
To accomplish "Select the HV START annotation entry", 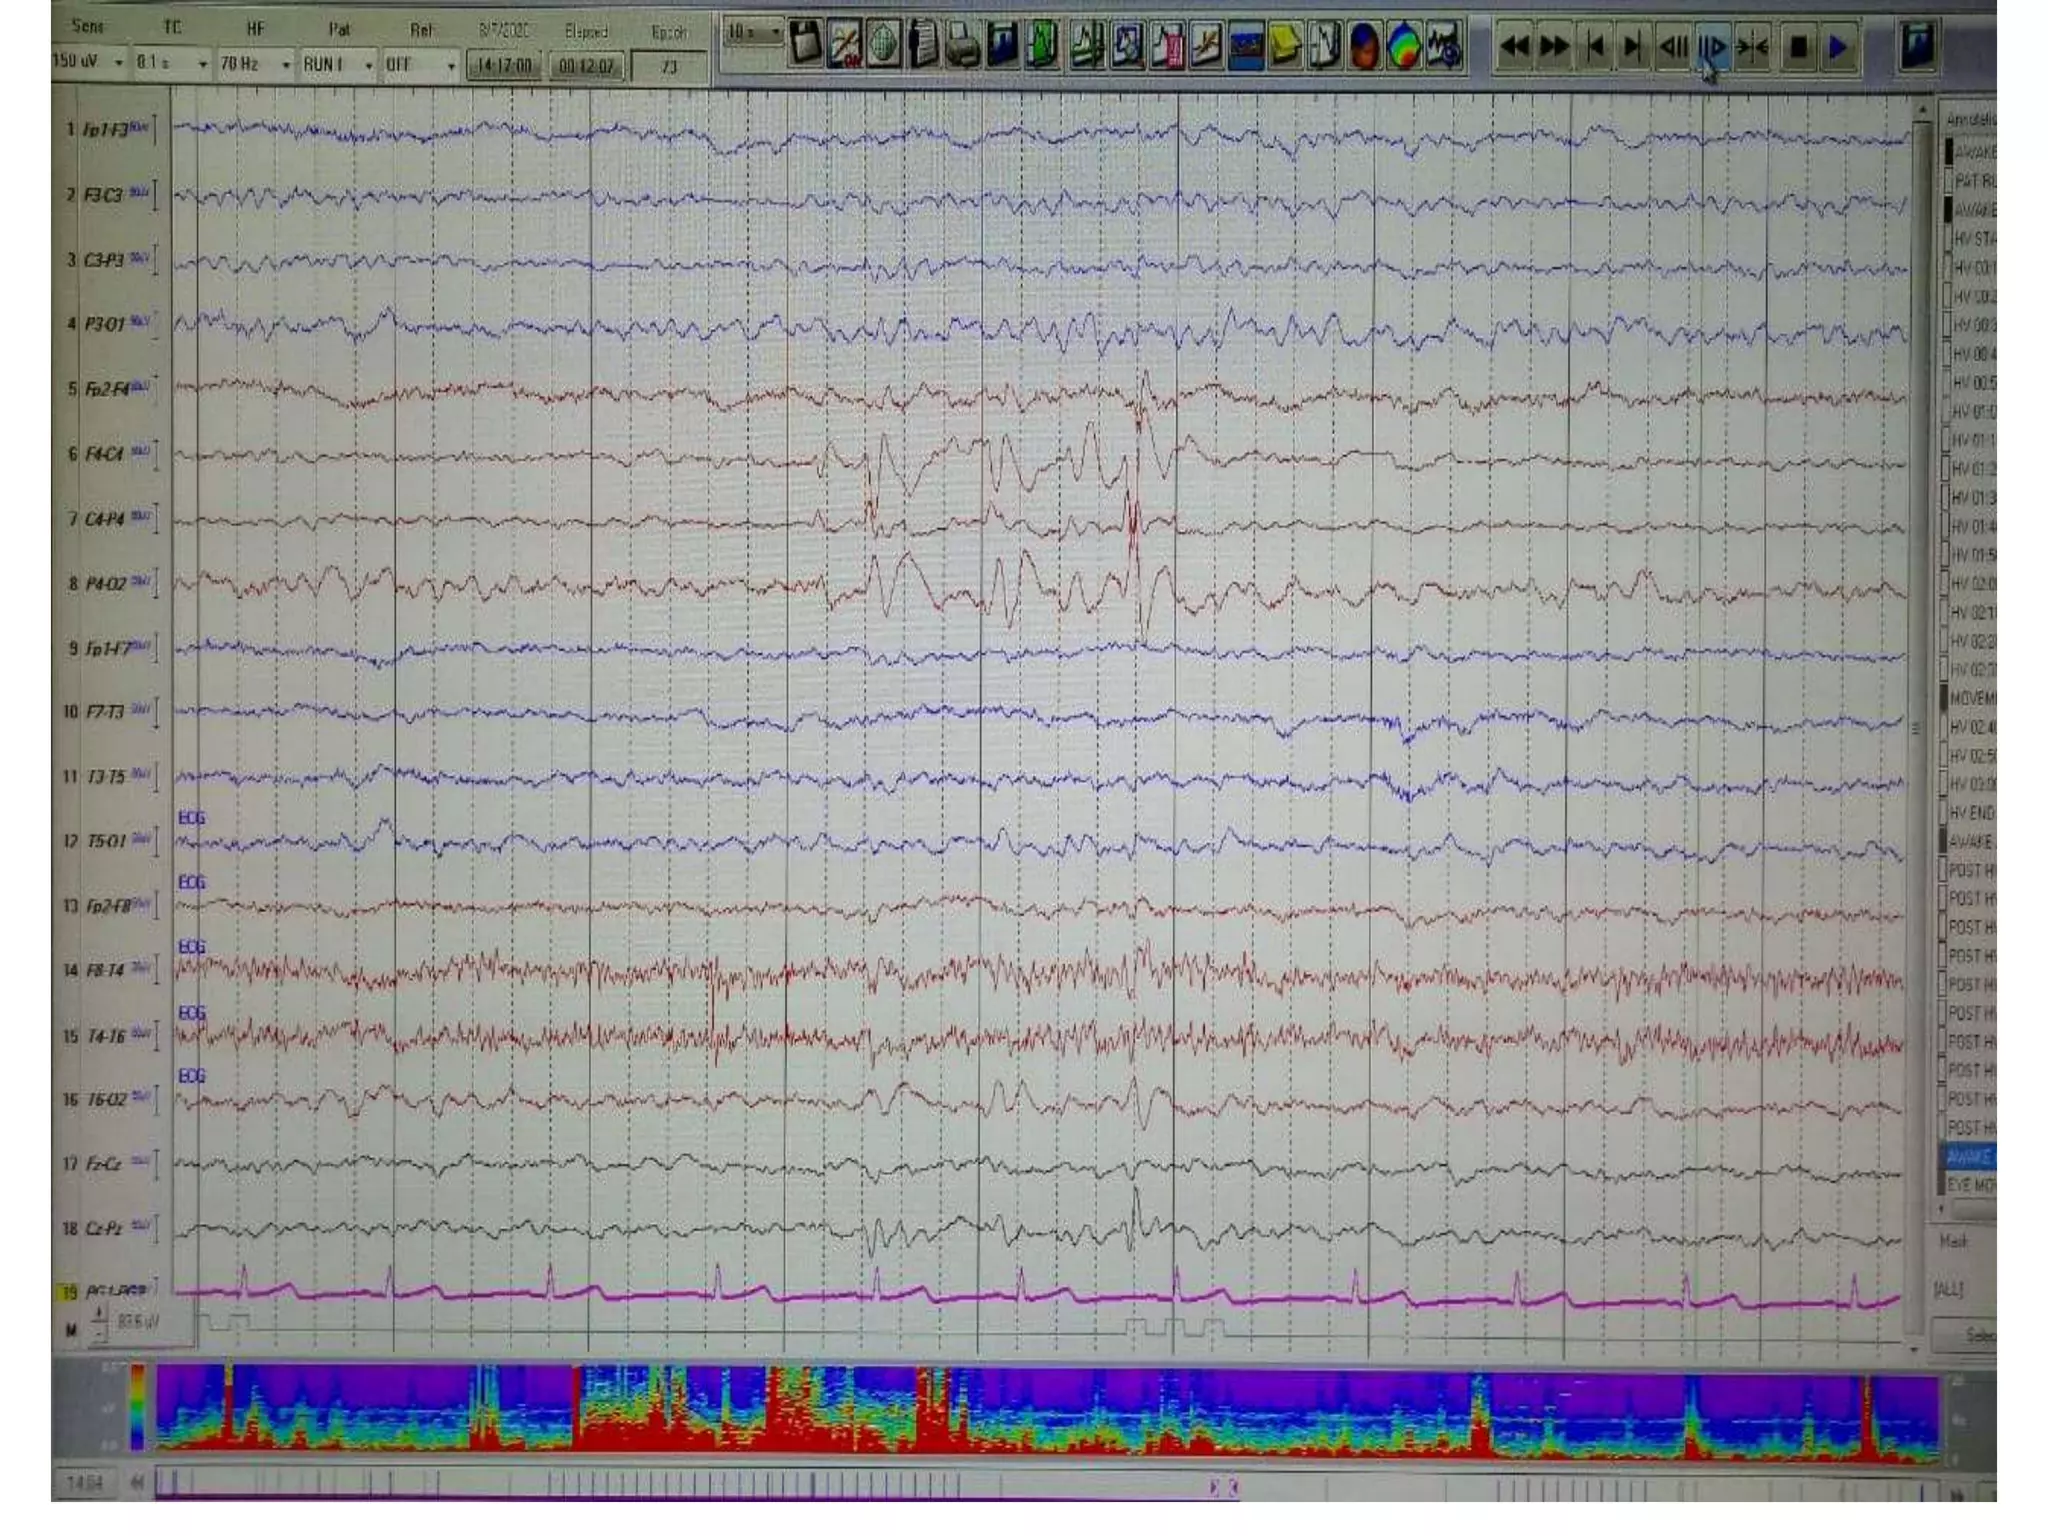I will pyautogui.click(x=1974, y=238).
